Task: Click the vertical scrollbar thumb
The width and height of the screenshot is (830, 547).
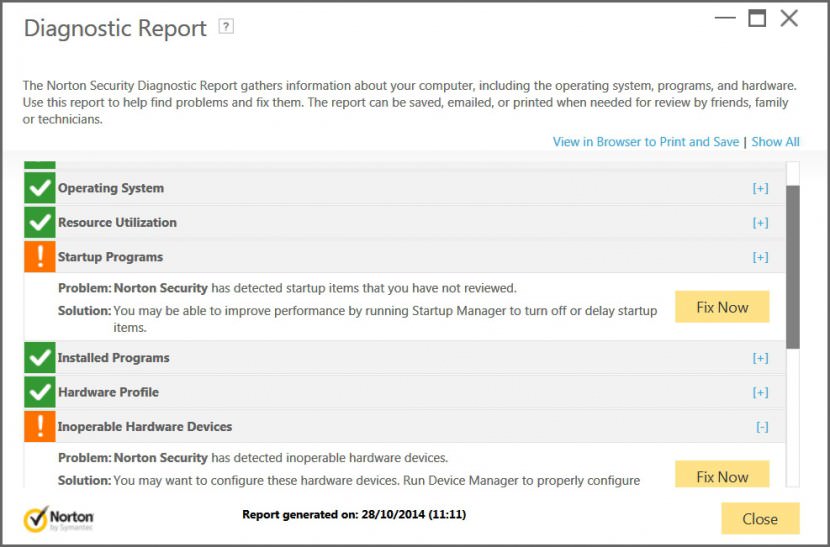Action: click(x=792, y=267)
